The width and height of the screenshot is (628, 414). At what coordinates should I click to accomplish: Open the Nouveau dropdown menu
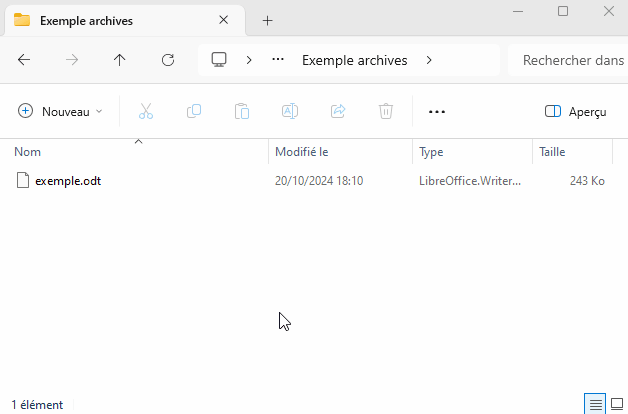coord(61,111)
